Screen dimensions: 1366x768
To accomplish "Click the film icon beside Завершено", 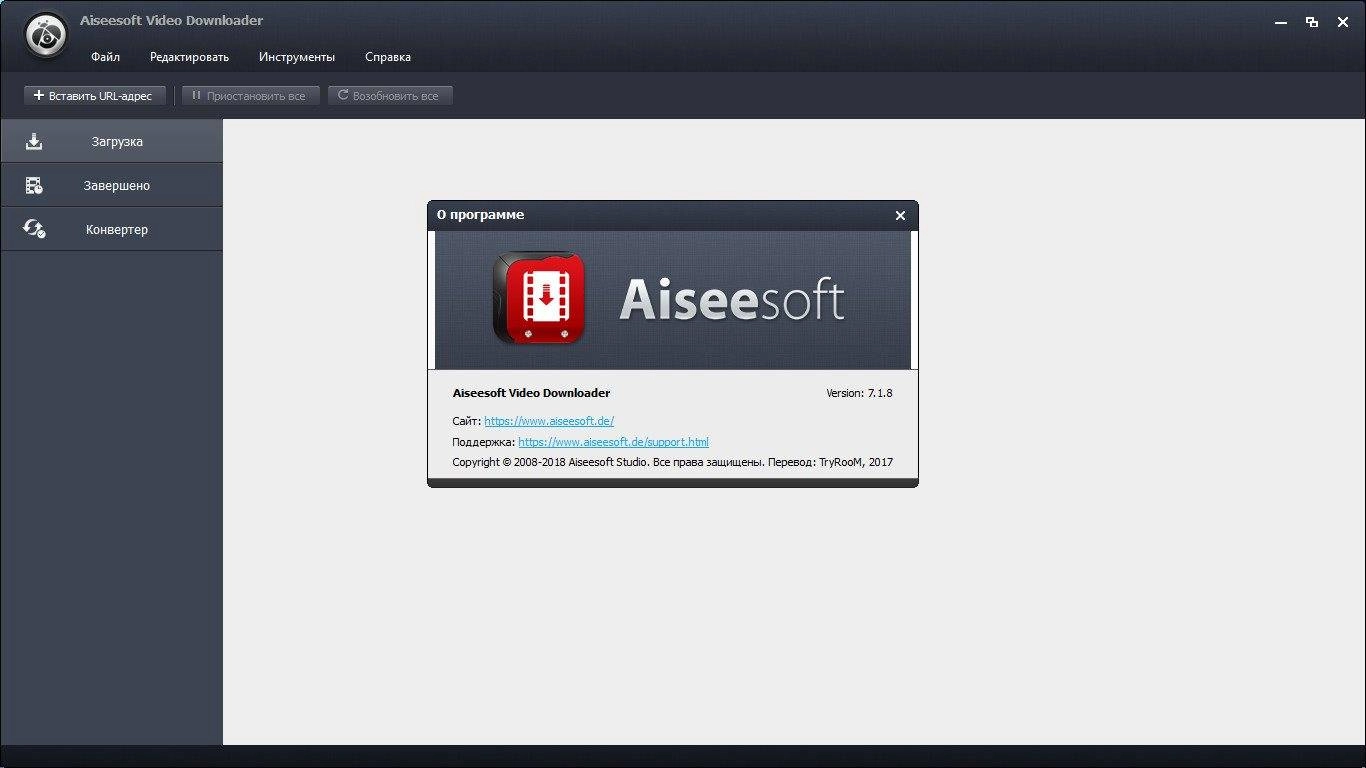I will coord(34,185).
